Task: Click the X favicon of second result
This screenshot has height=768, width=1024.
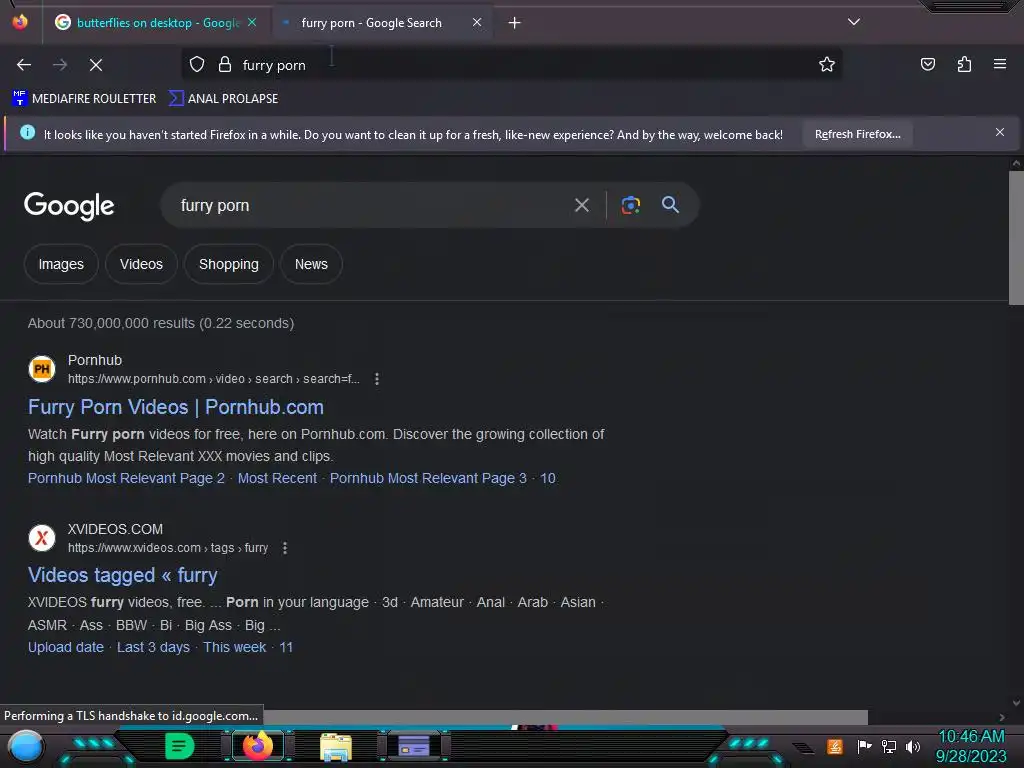Action: 42,538
